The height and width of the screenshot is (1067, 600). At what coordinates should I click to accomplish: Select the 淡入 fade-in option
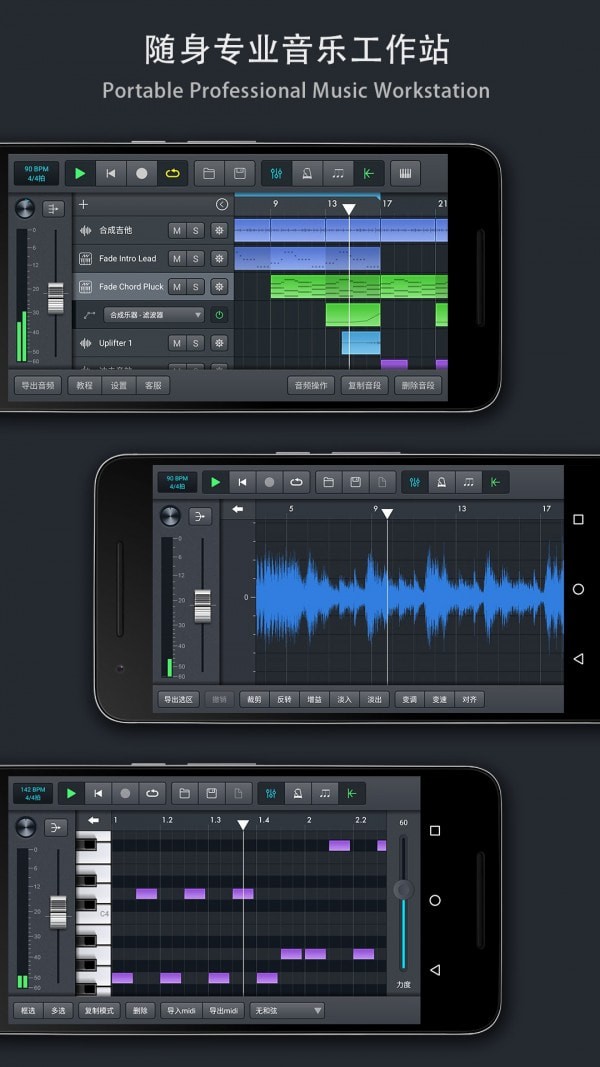[344, 699]
